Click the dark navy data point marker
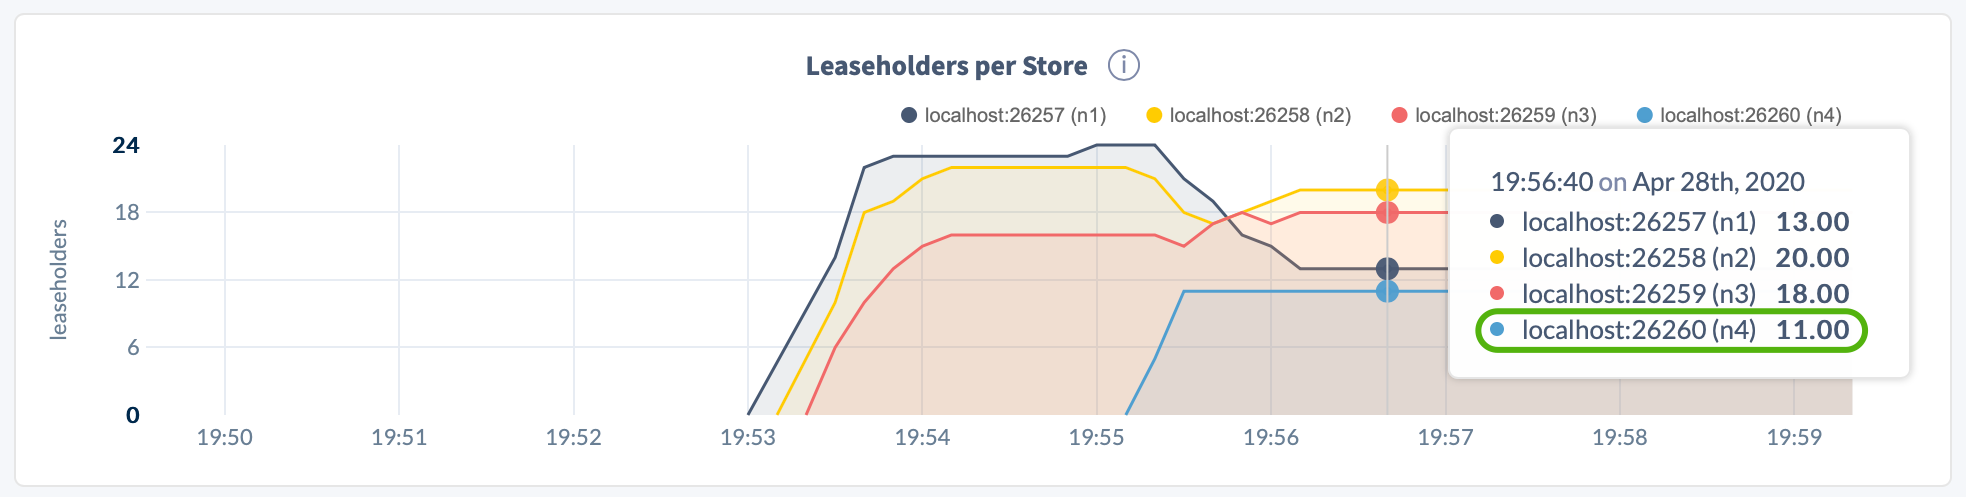Screen dimensions: 1966x497 tap(1387, 268)
